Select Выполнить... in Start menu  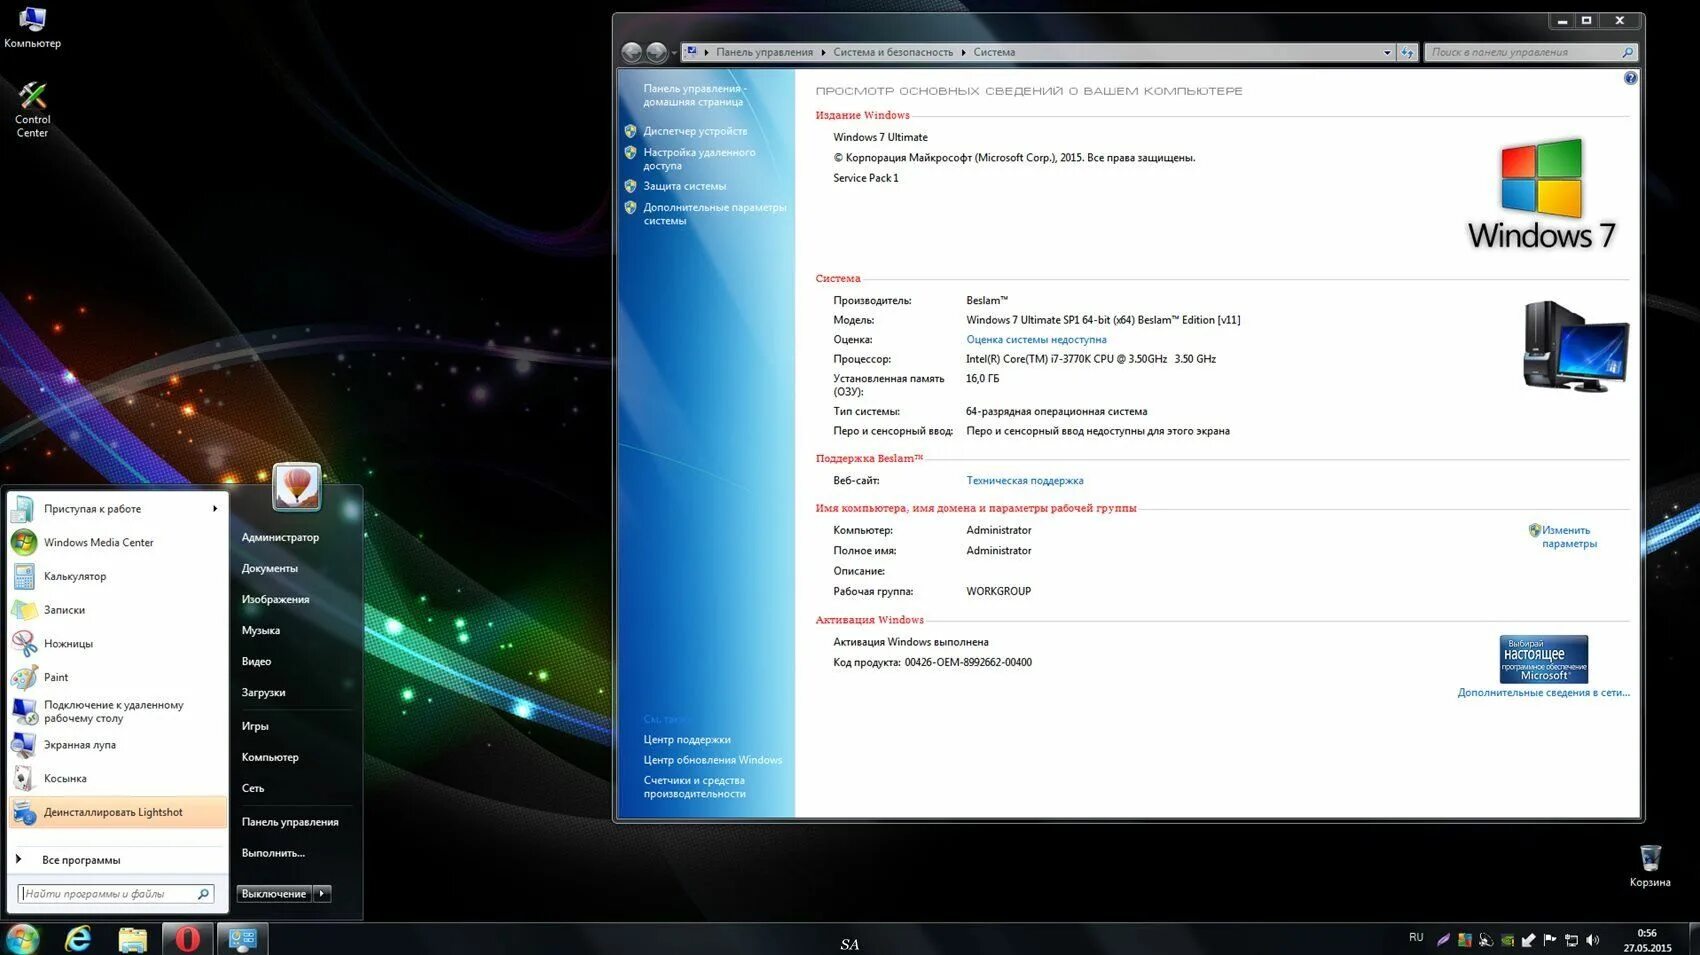273,853
